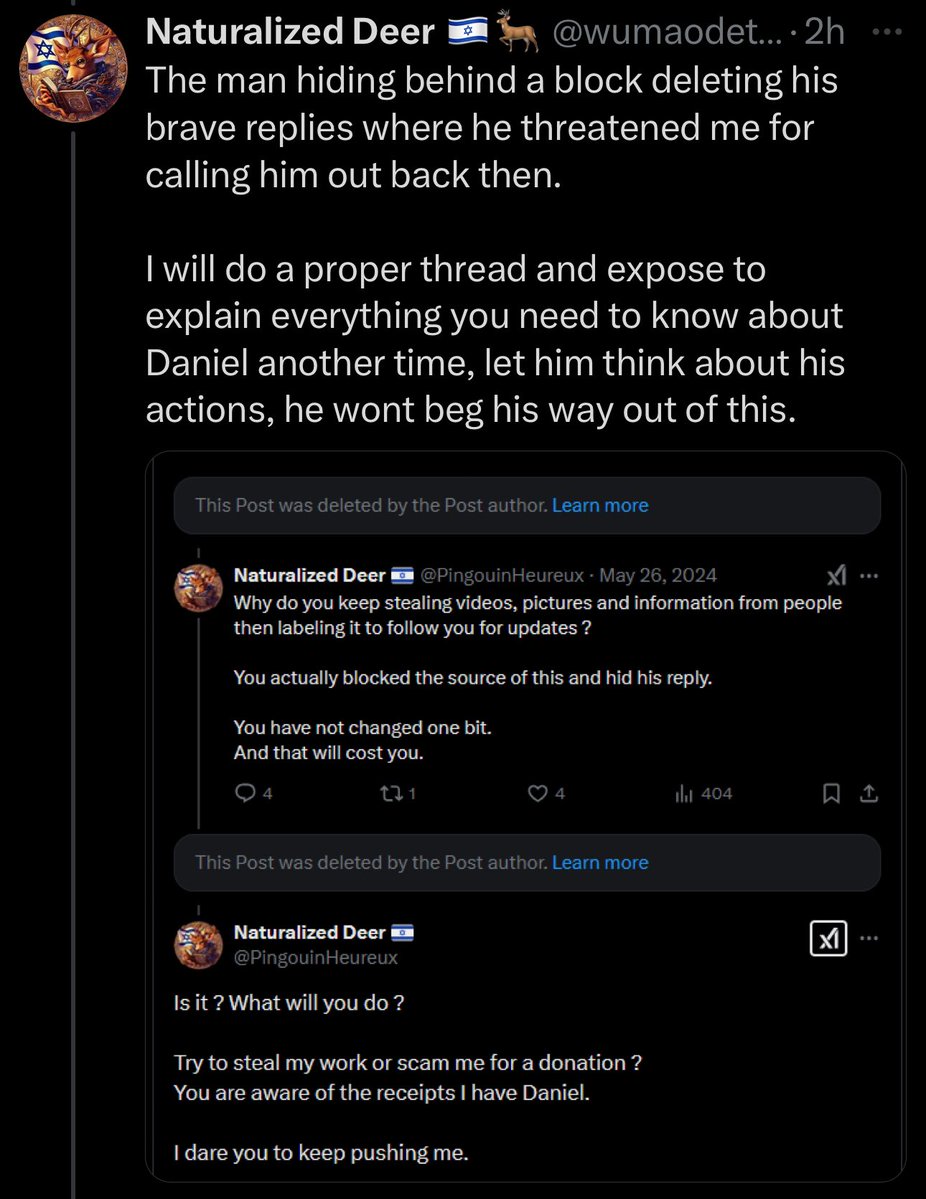The width and height of the screenshot is (926, 1199).
Task: Click small avatar on lower quoted post
Action: [199, 944]
